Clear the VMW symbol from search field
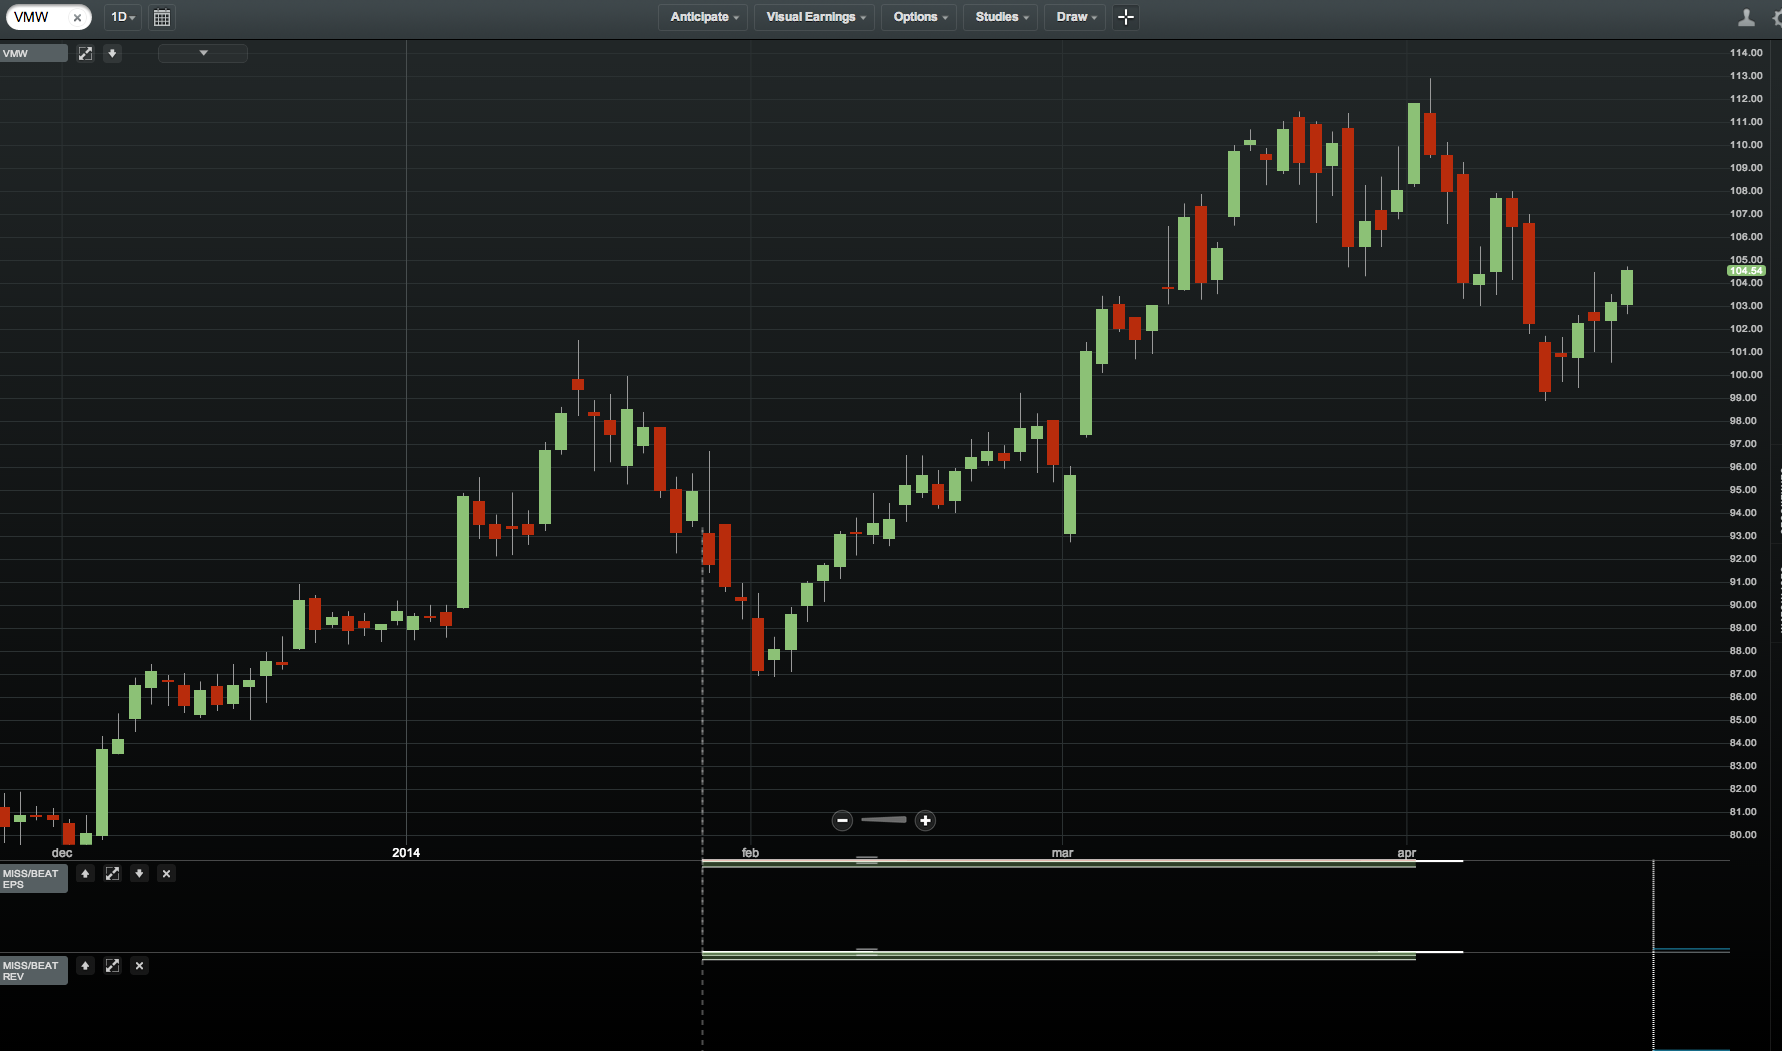The width and height of the screenshot is (1782, 1051). 77,17
